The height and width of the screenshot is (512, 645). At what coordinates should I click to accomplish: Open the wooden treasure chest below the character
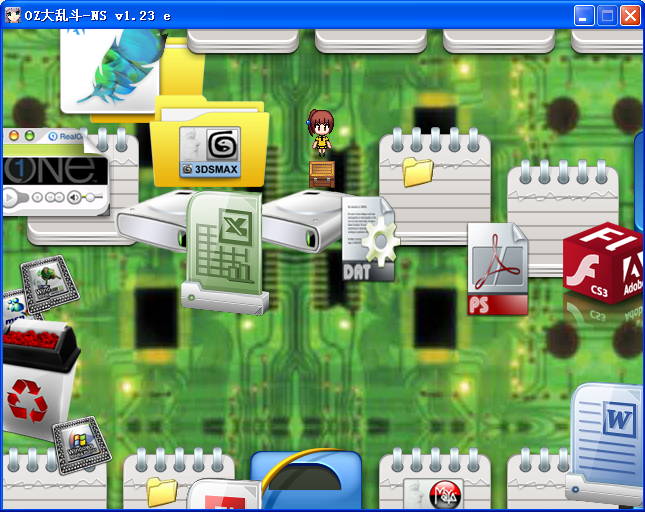point(322,174)
